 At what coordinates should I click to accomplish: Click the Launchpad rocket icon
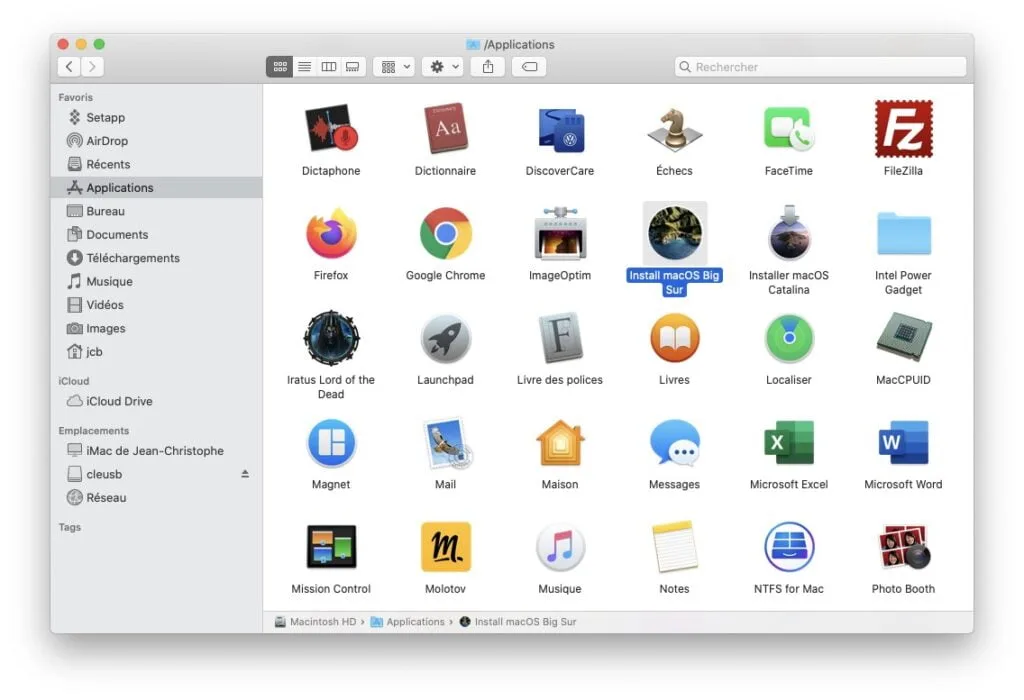point(445,338)
